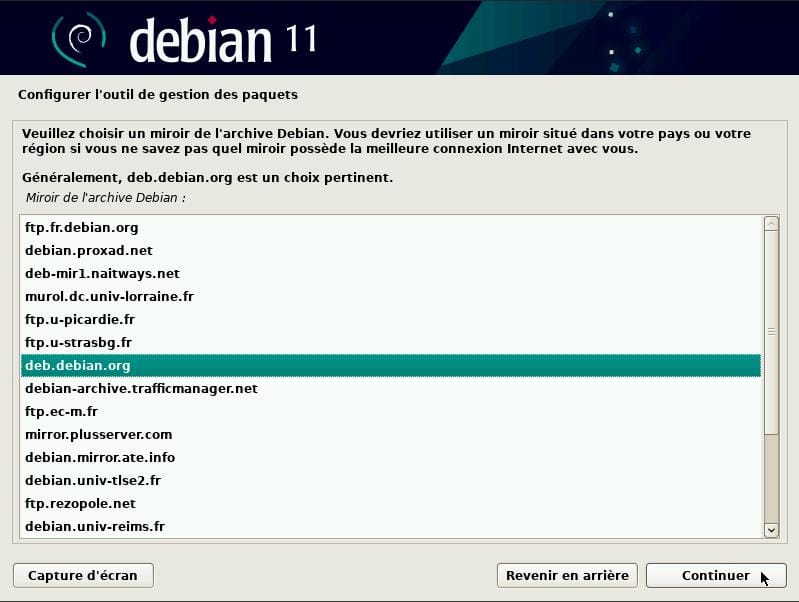
Task: Select debian.proxad.net mirror
Action: pos(391,250)
